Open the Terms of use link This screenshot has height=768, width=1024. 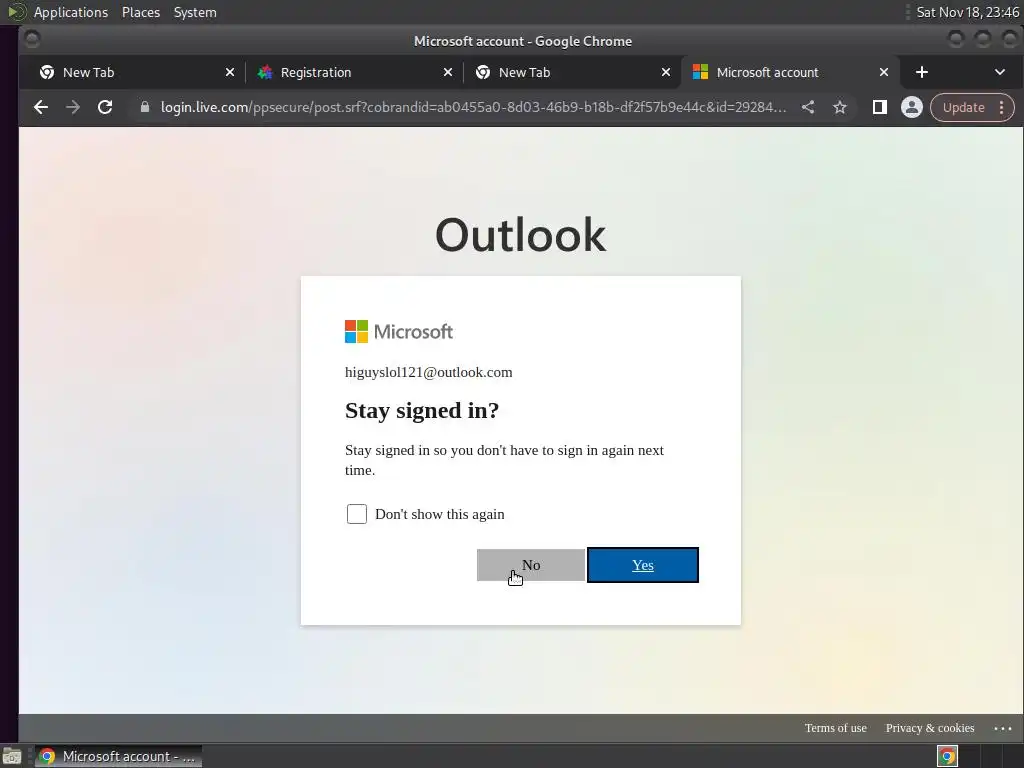pos(835,728)
